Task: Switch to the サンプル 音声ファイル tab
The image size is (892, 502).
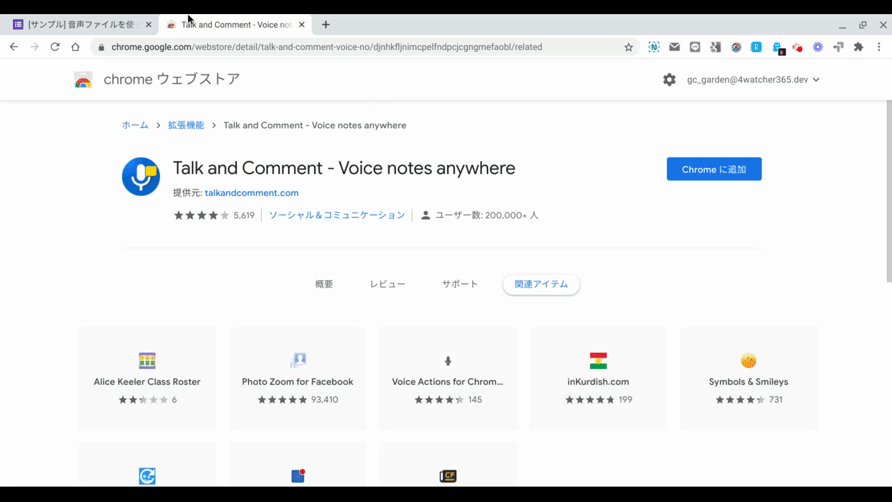Action: [x=80, y=24]
